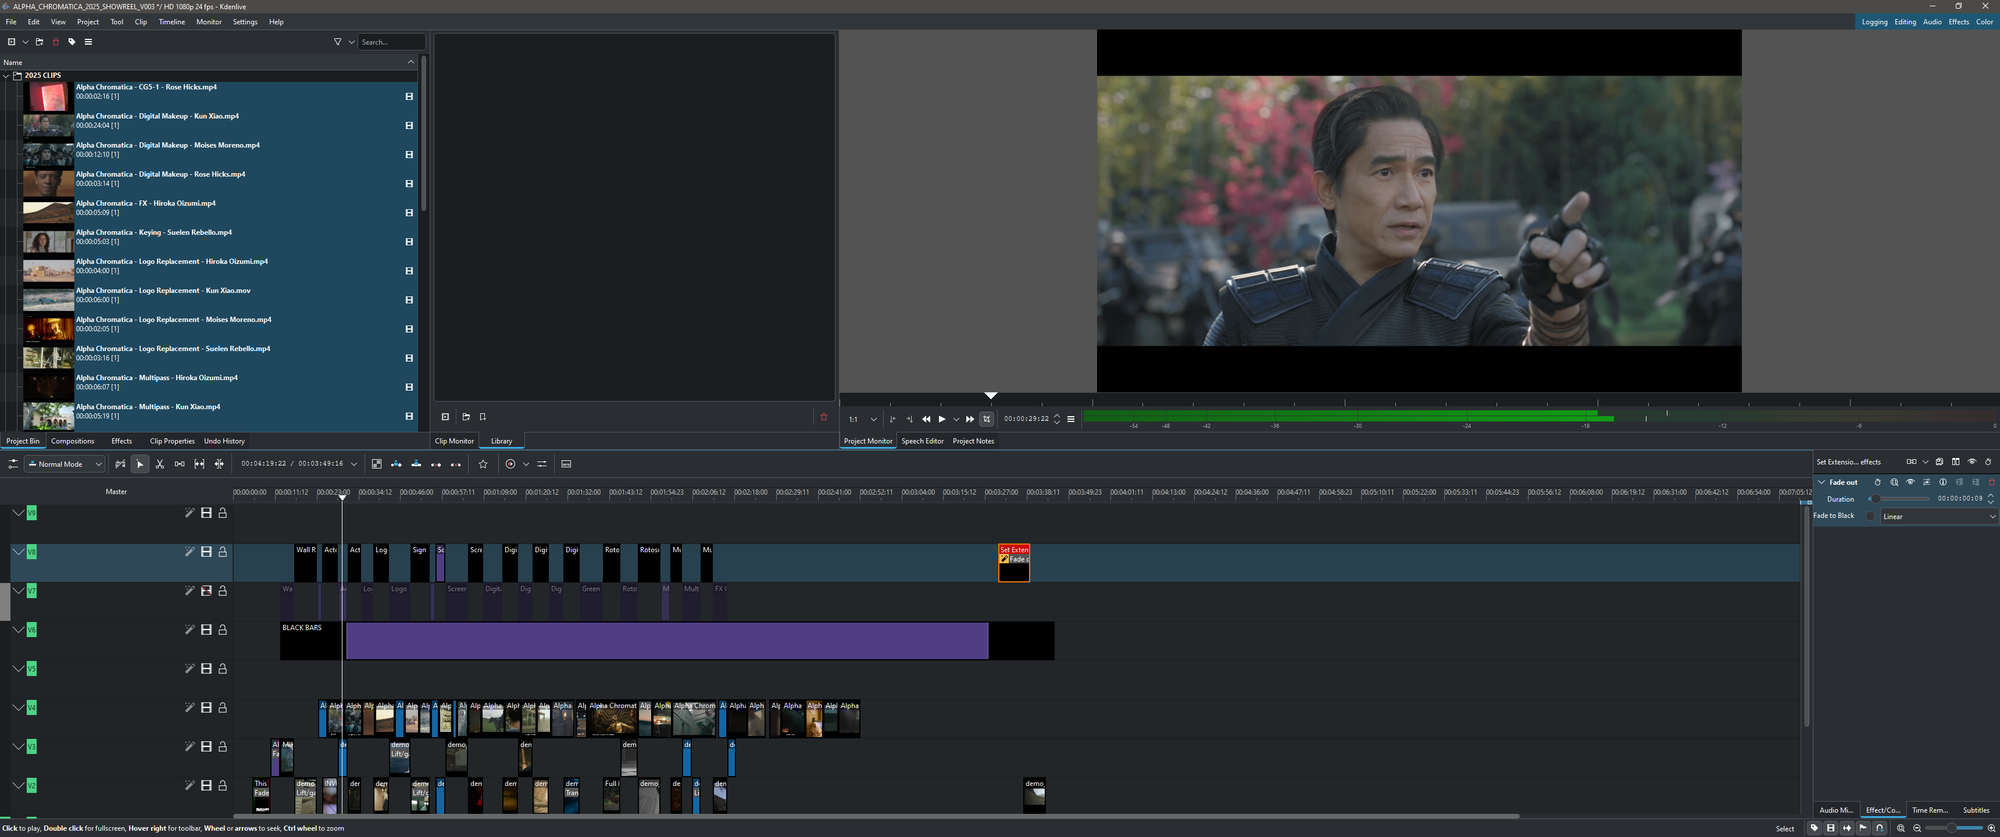Click the Set zone in icon
The height and width of the screenshot is (837, 2000).
click(893, 419)
